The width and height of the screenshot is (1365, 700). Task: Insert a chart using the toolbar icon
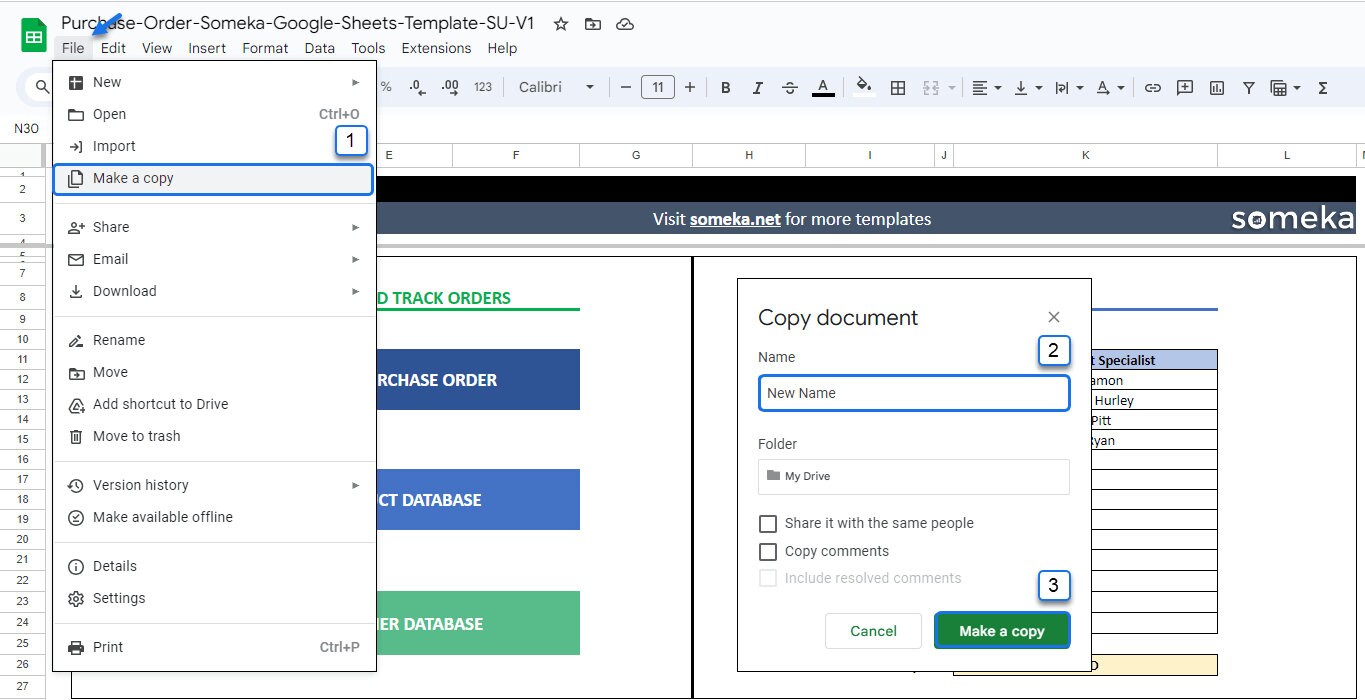pos(1216,87)
